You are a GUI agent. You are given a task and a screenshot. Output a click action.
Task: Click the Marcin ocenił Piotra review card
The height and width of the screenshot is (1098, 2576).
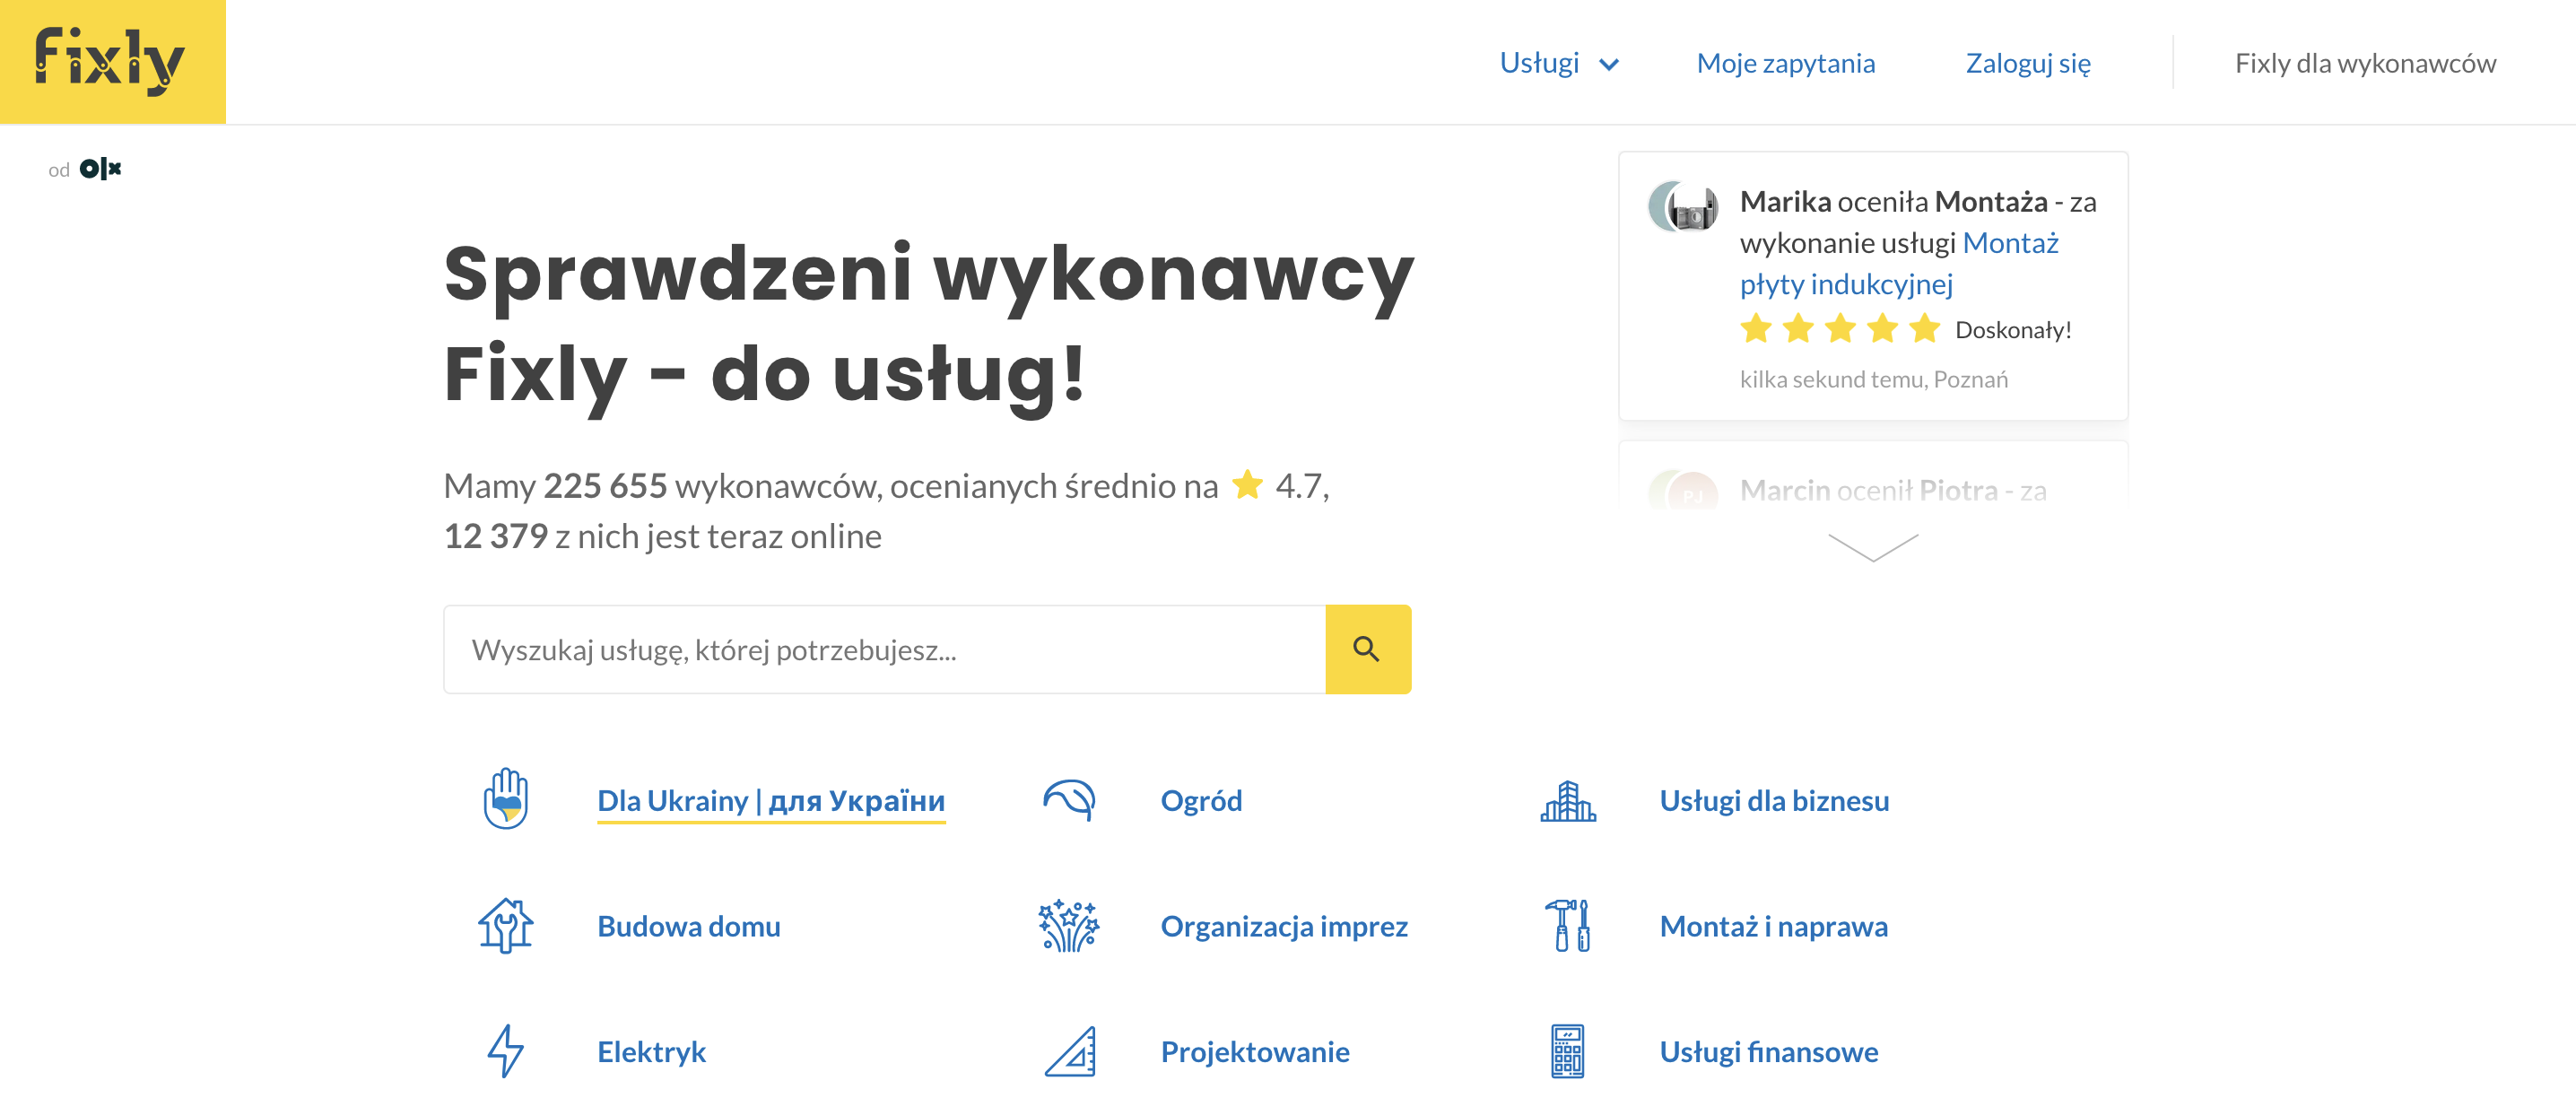1872,478
